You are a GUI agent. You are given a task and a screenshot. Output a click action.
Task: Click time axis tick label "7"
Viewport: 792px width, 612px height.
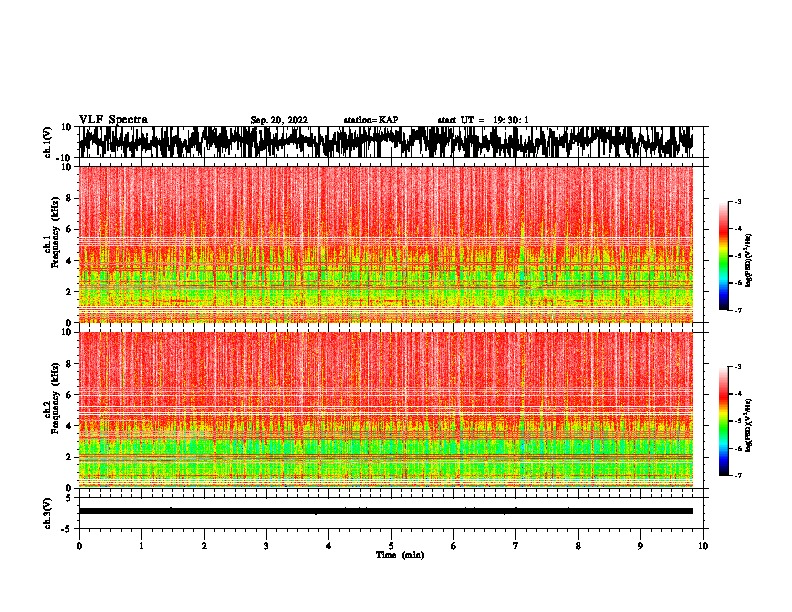tap(516, 546)
